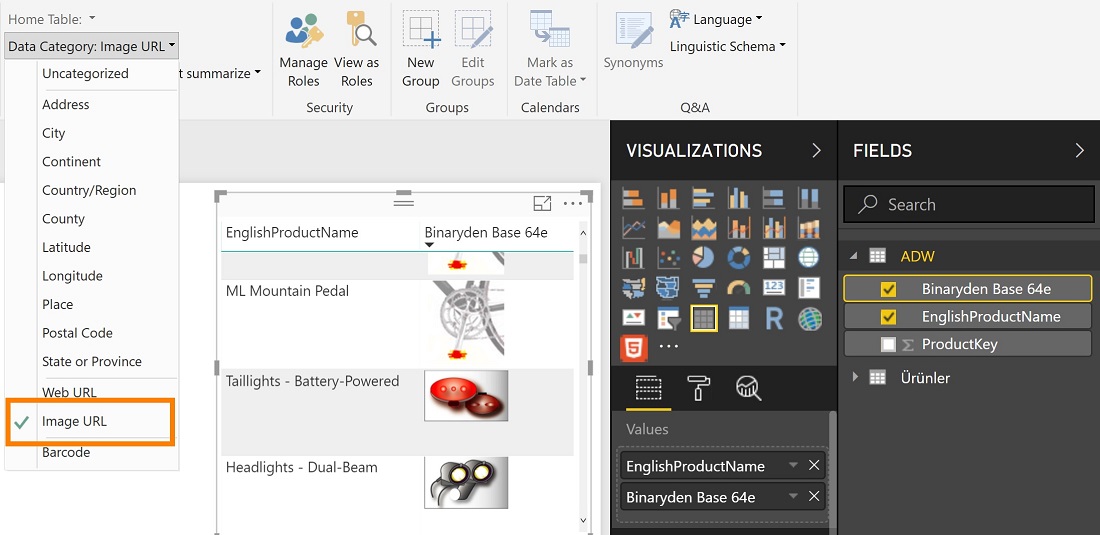Select the Area chart visualization
Screen dimensions: 1100x535
point(668,228)
